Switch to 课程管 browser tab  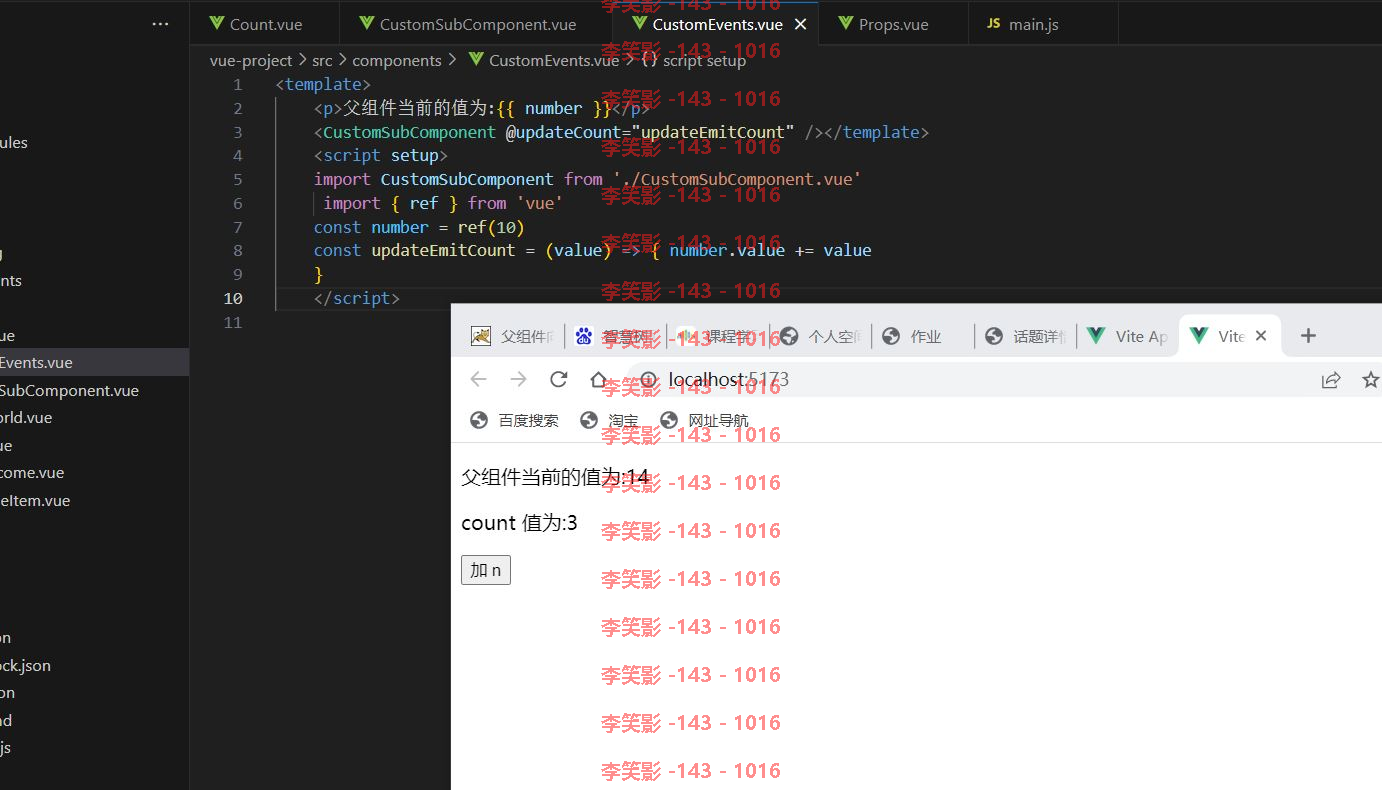(718, 336)
